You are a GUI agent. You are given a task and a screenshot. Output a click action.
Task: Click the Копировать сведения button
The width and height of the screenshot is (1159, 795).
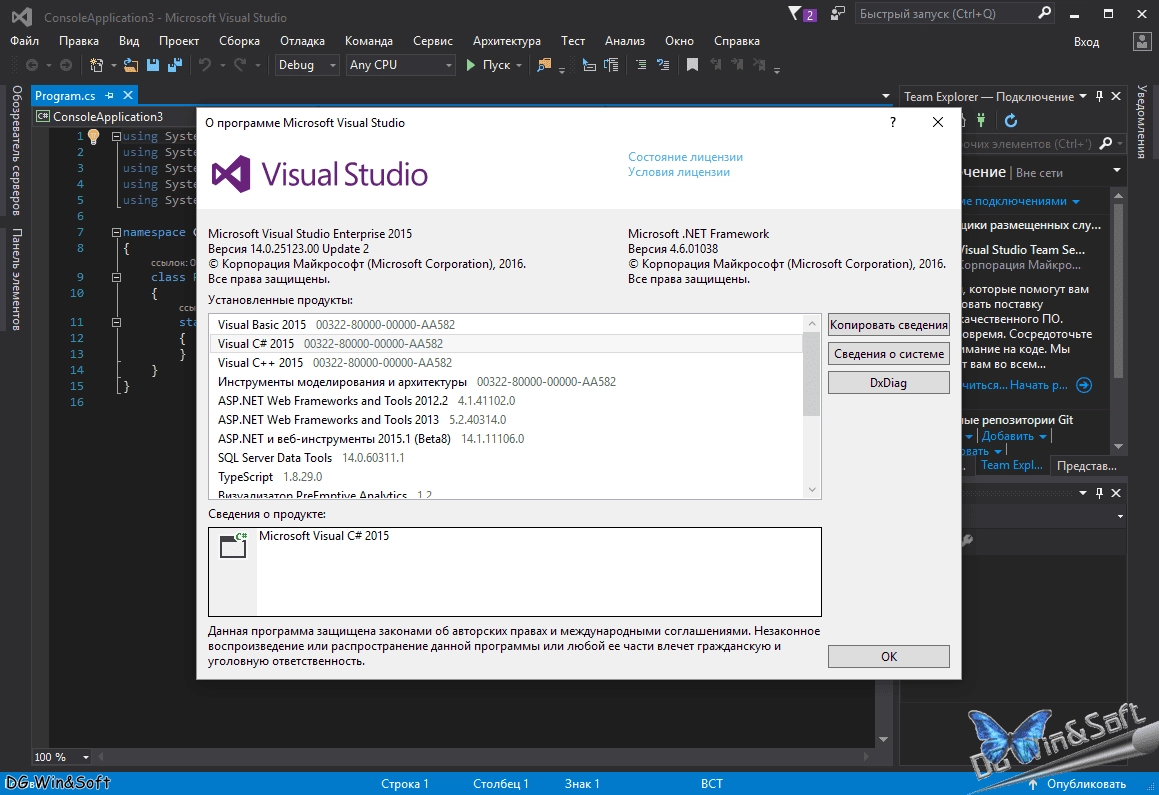[x=888, y=324]
